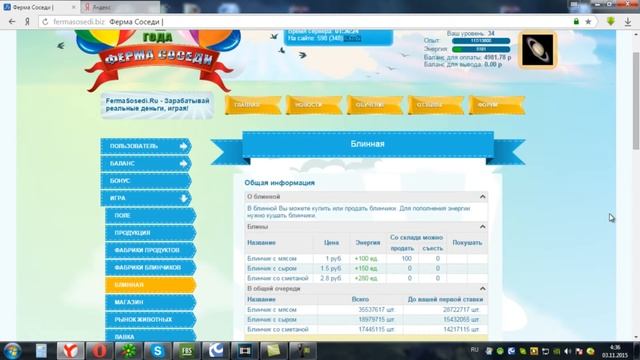Expand the БАЛАНС sidebar section
Image resolution: width=640 pixels, height=360 pixels.
(x=146, y=164)
